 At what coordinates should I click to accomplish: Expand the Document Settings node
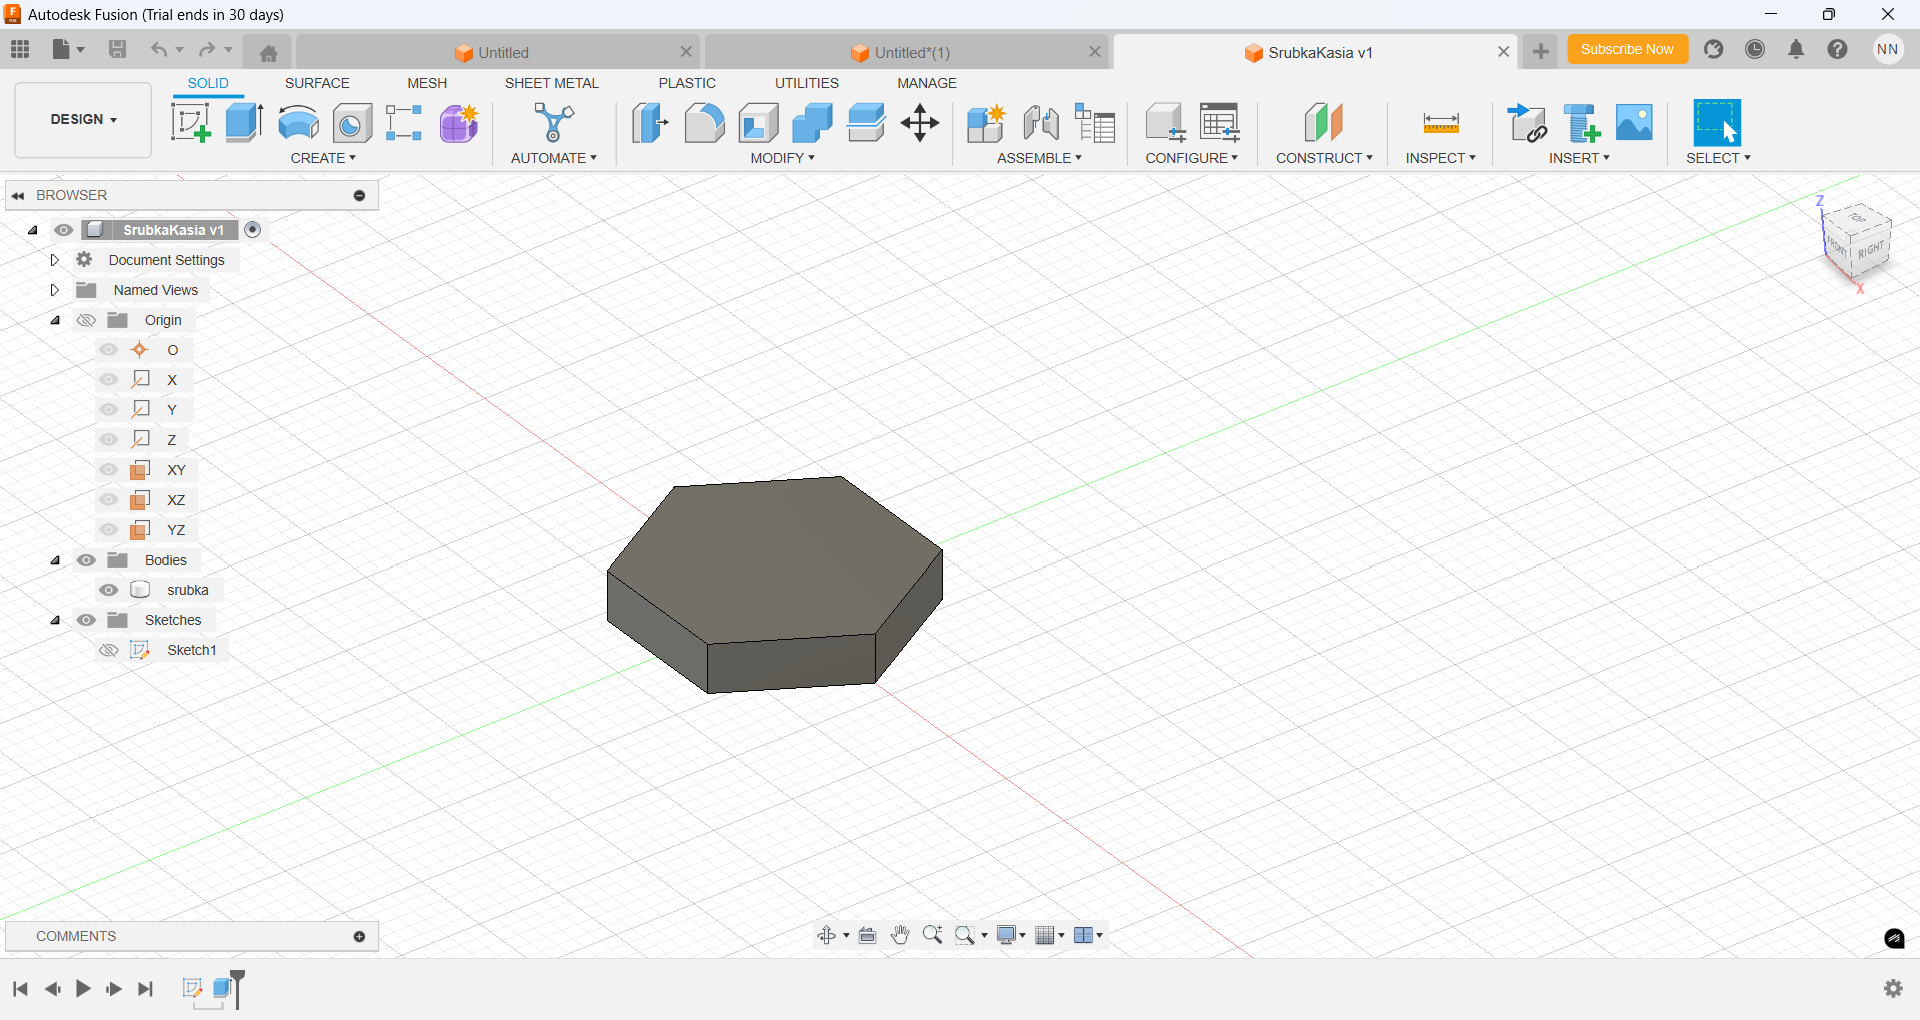click(x=55, y=260)
